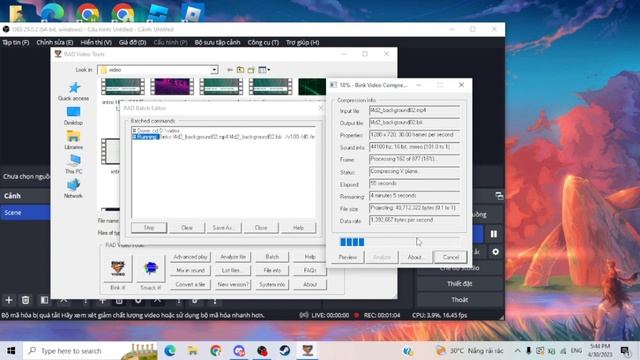
Task: Click Analyze file in RAD Video Tools
Action: coord(233,257)
